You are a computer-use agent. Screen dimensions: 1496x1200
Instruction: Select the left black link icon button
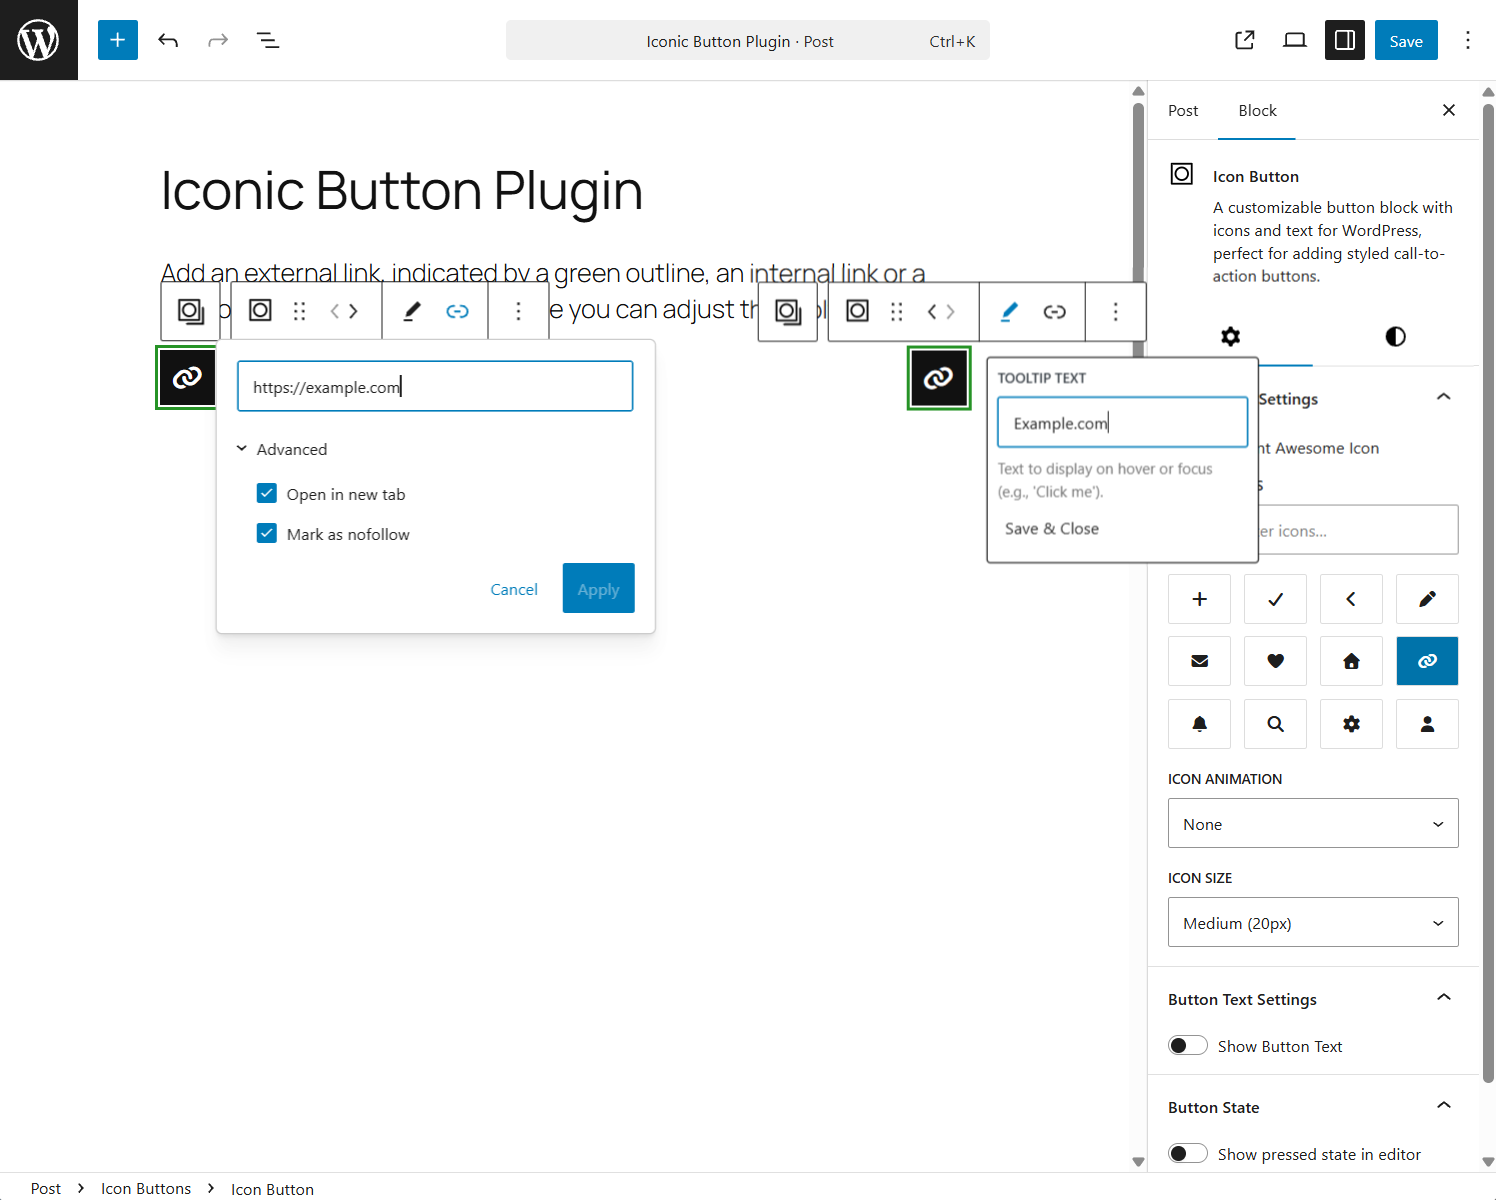pyautogui.click(x=187, y=378)
